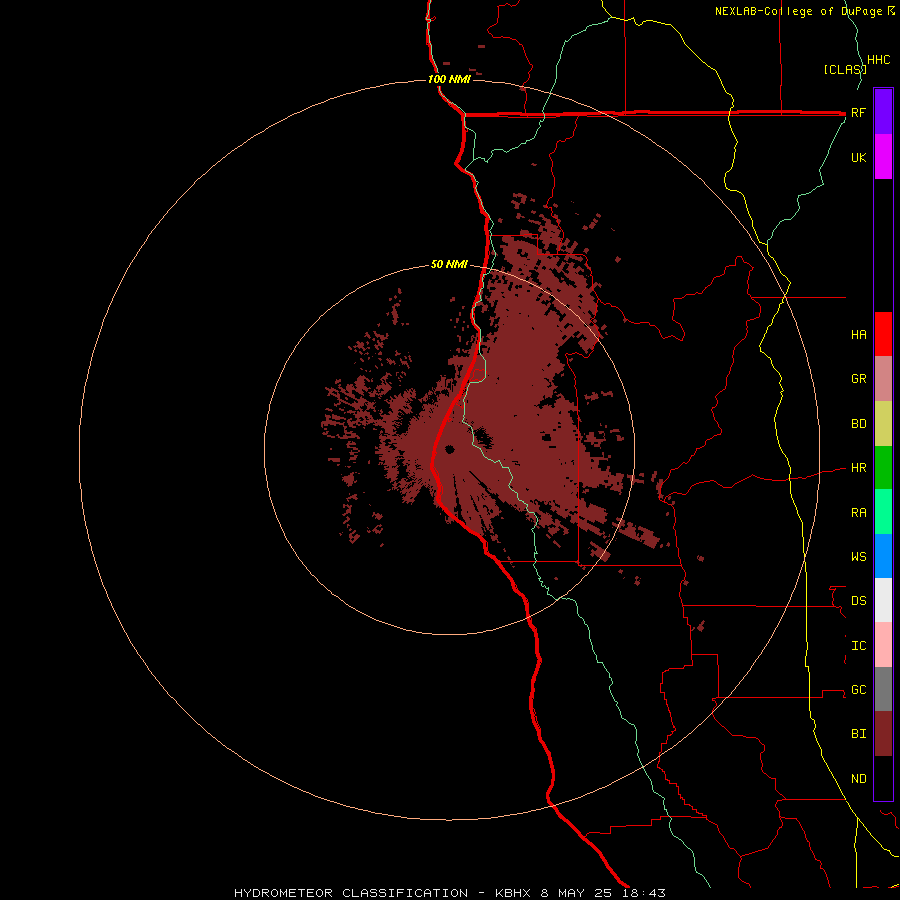Click the HHC product label
This screenshot has height=900, width=900.
(879, 60)
